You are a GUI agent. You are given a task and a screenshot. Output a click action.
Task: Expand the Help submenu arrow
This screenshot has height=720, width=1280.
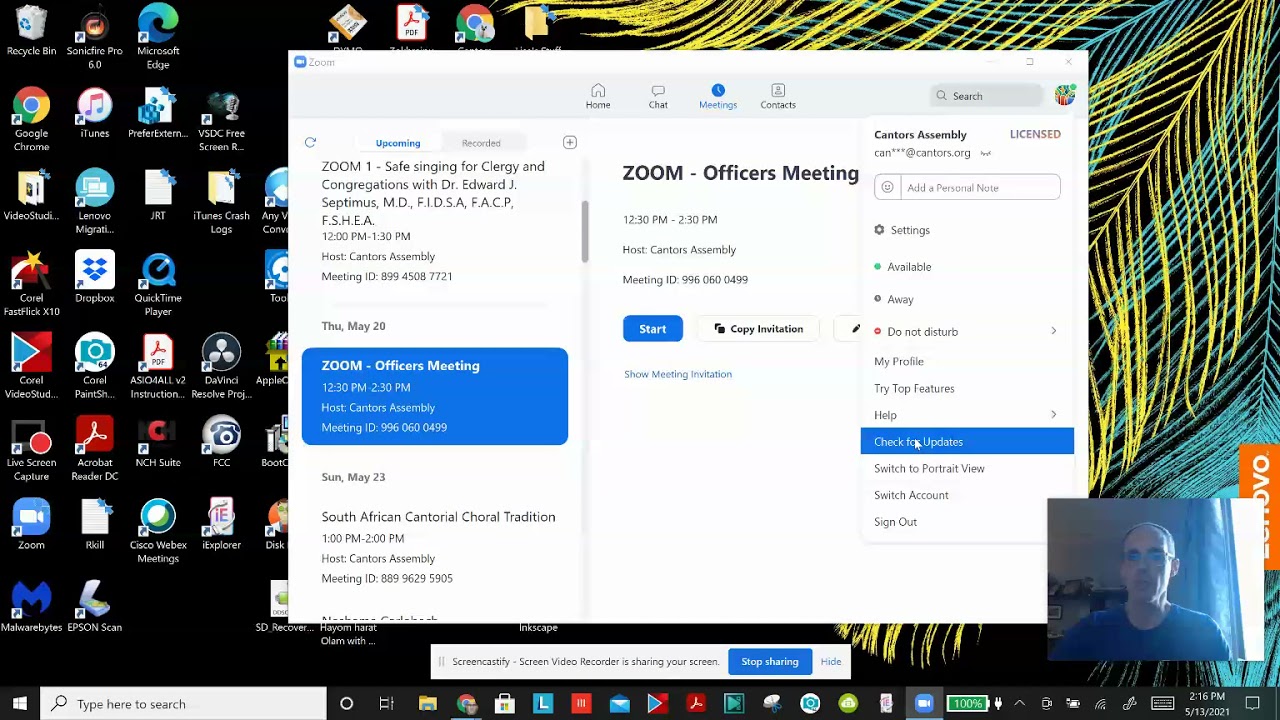1053,415
